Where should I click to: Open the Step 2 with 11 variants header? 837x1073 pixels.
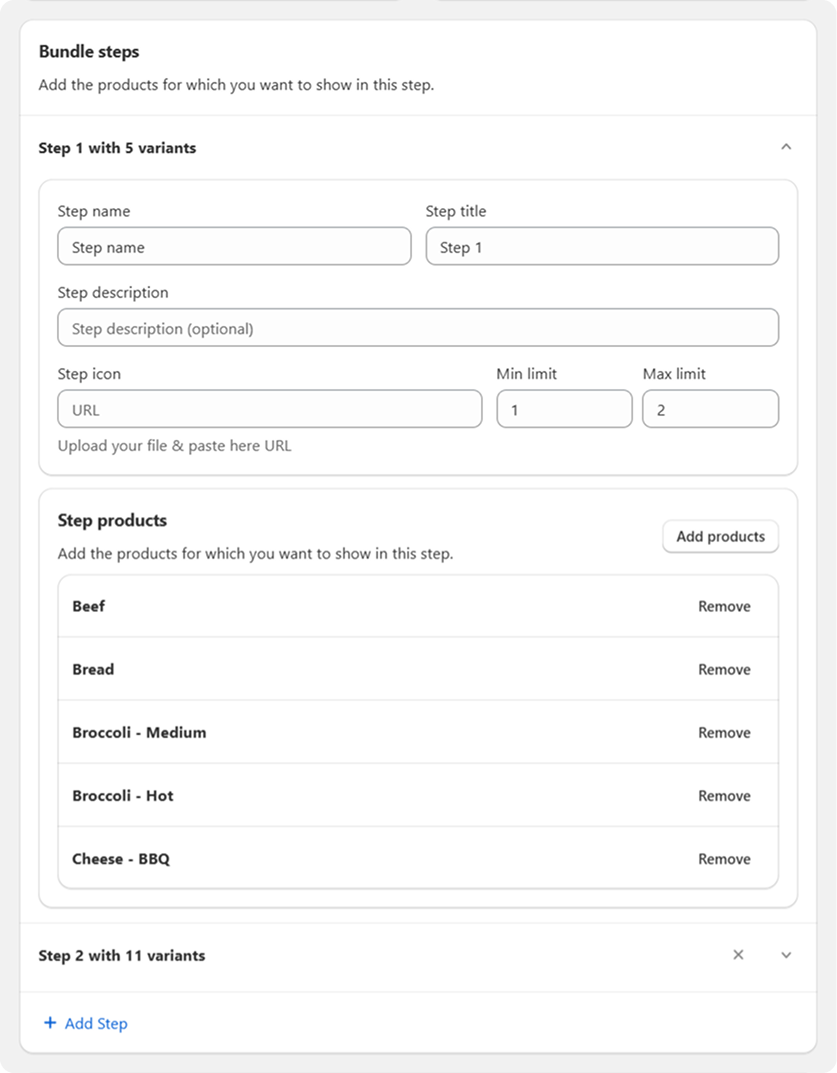pos(122,955)
